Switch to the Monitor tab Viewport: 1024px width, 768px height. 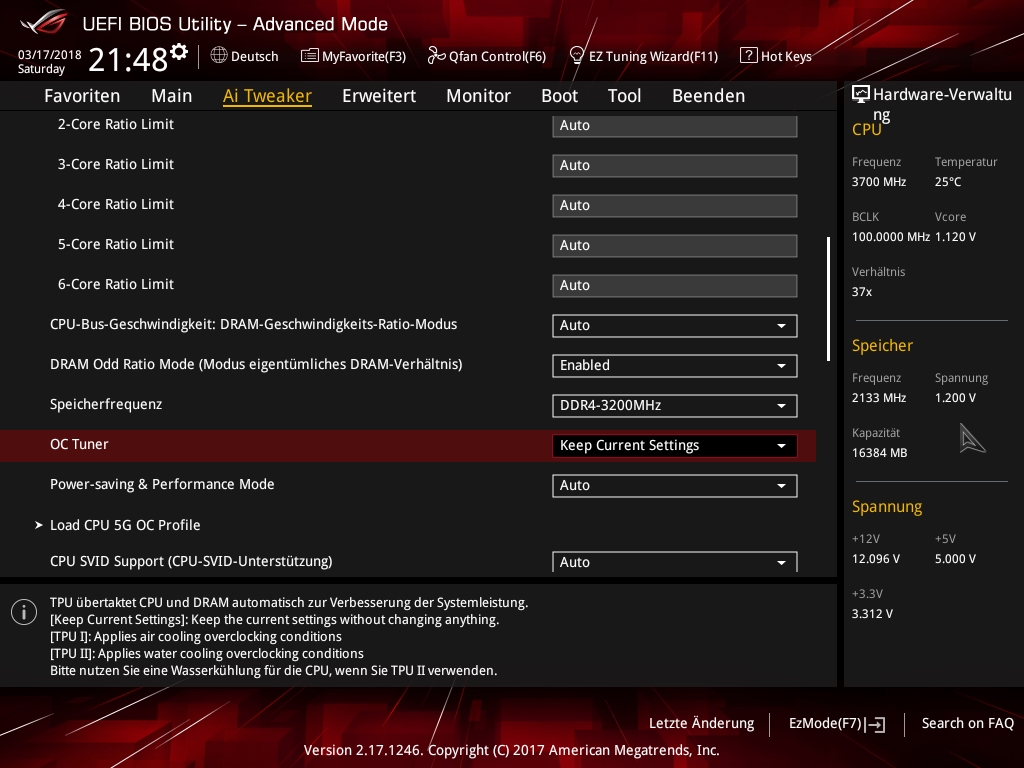point(478,96)
